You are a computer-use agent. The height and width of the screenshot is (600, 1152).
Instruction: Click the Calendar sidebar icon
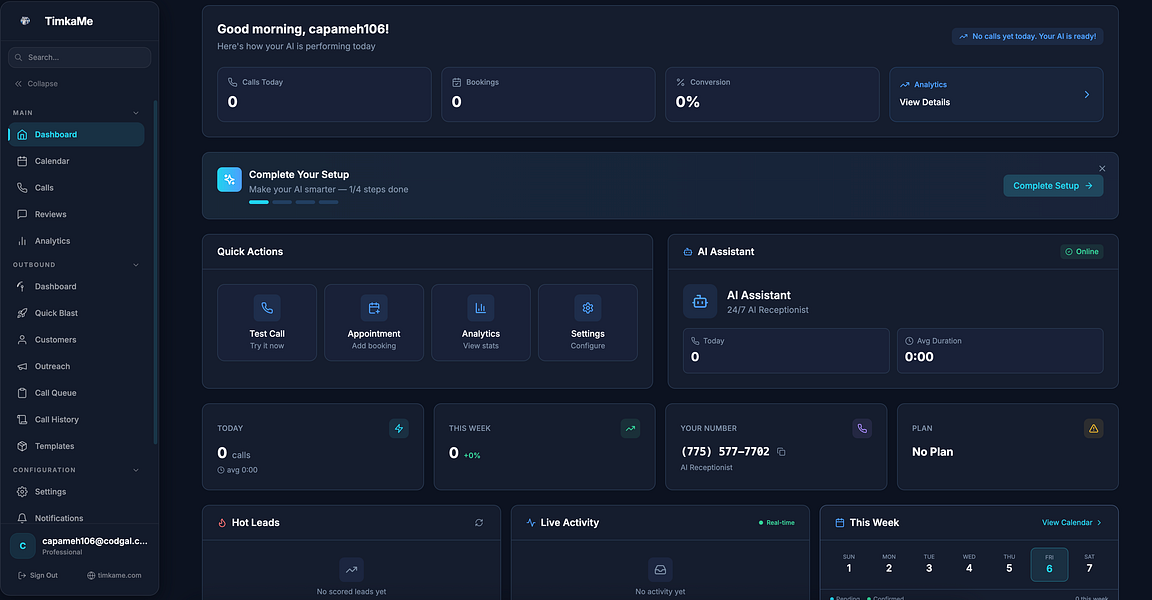click(22, 161)
